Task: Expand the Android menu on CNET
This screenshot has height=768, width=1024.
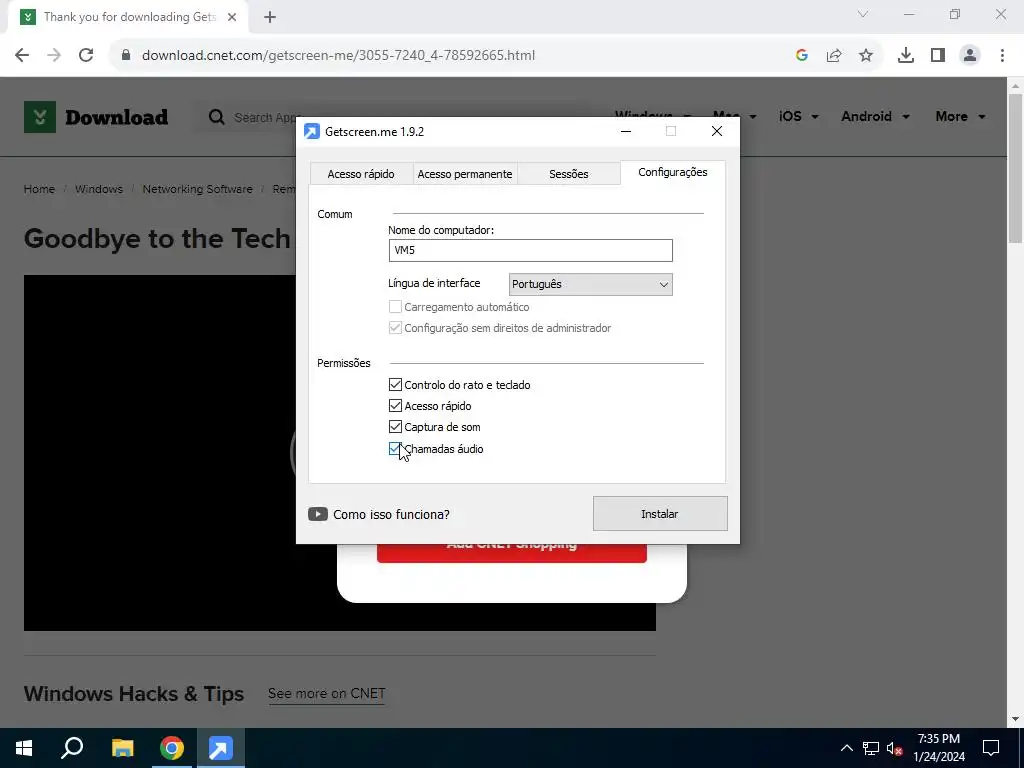Action: click(875, 116)
